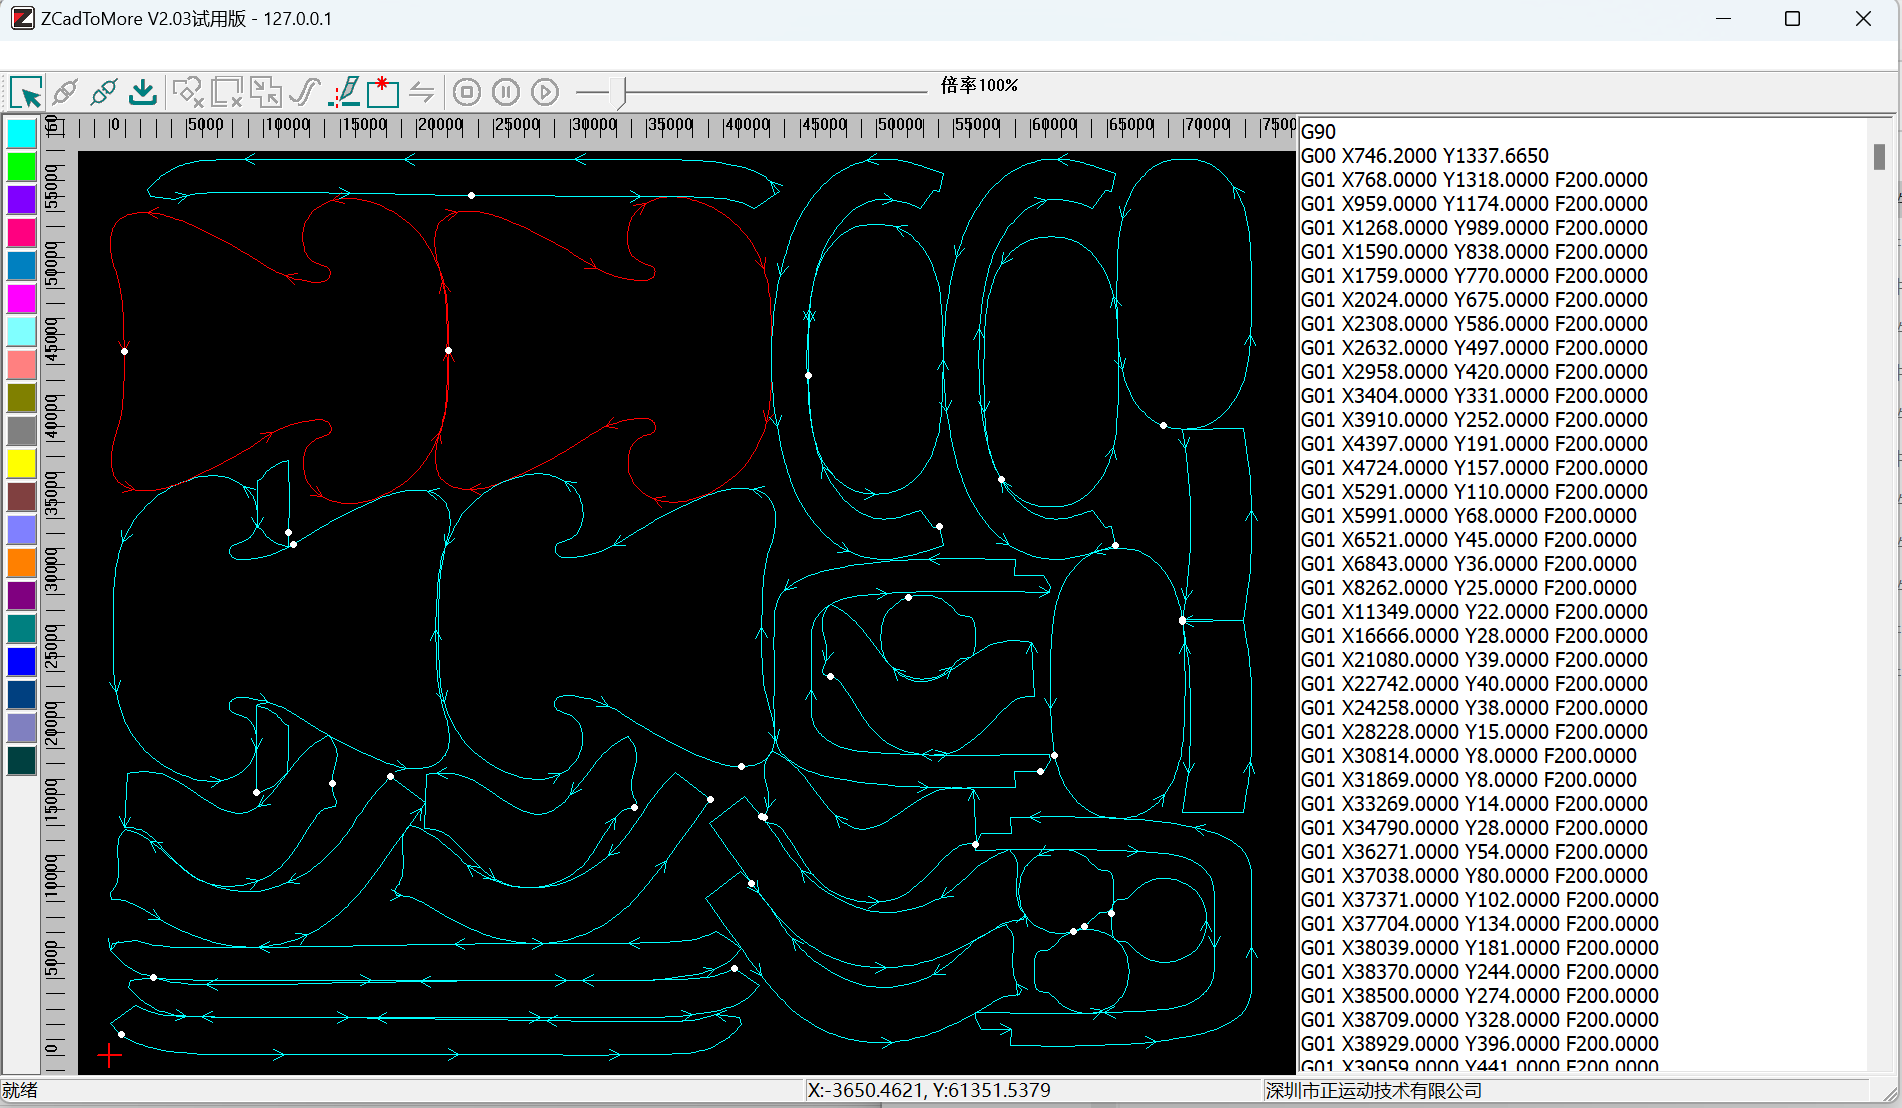Click the download to controller icon

[x=143, y=93]
